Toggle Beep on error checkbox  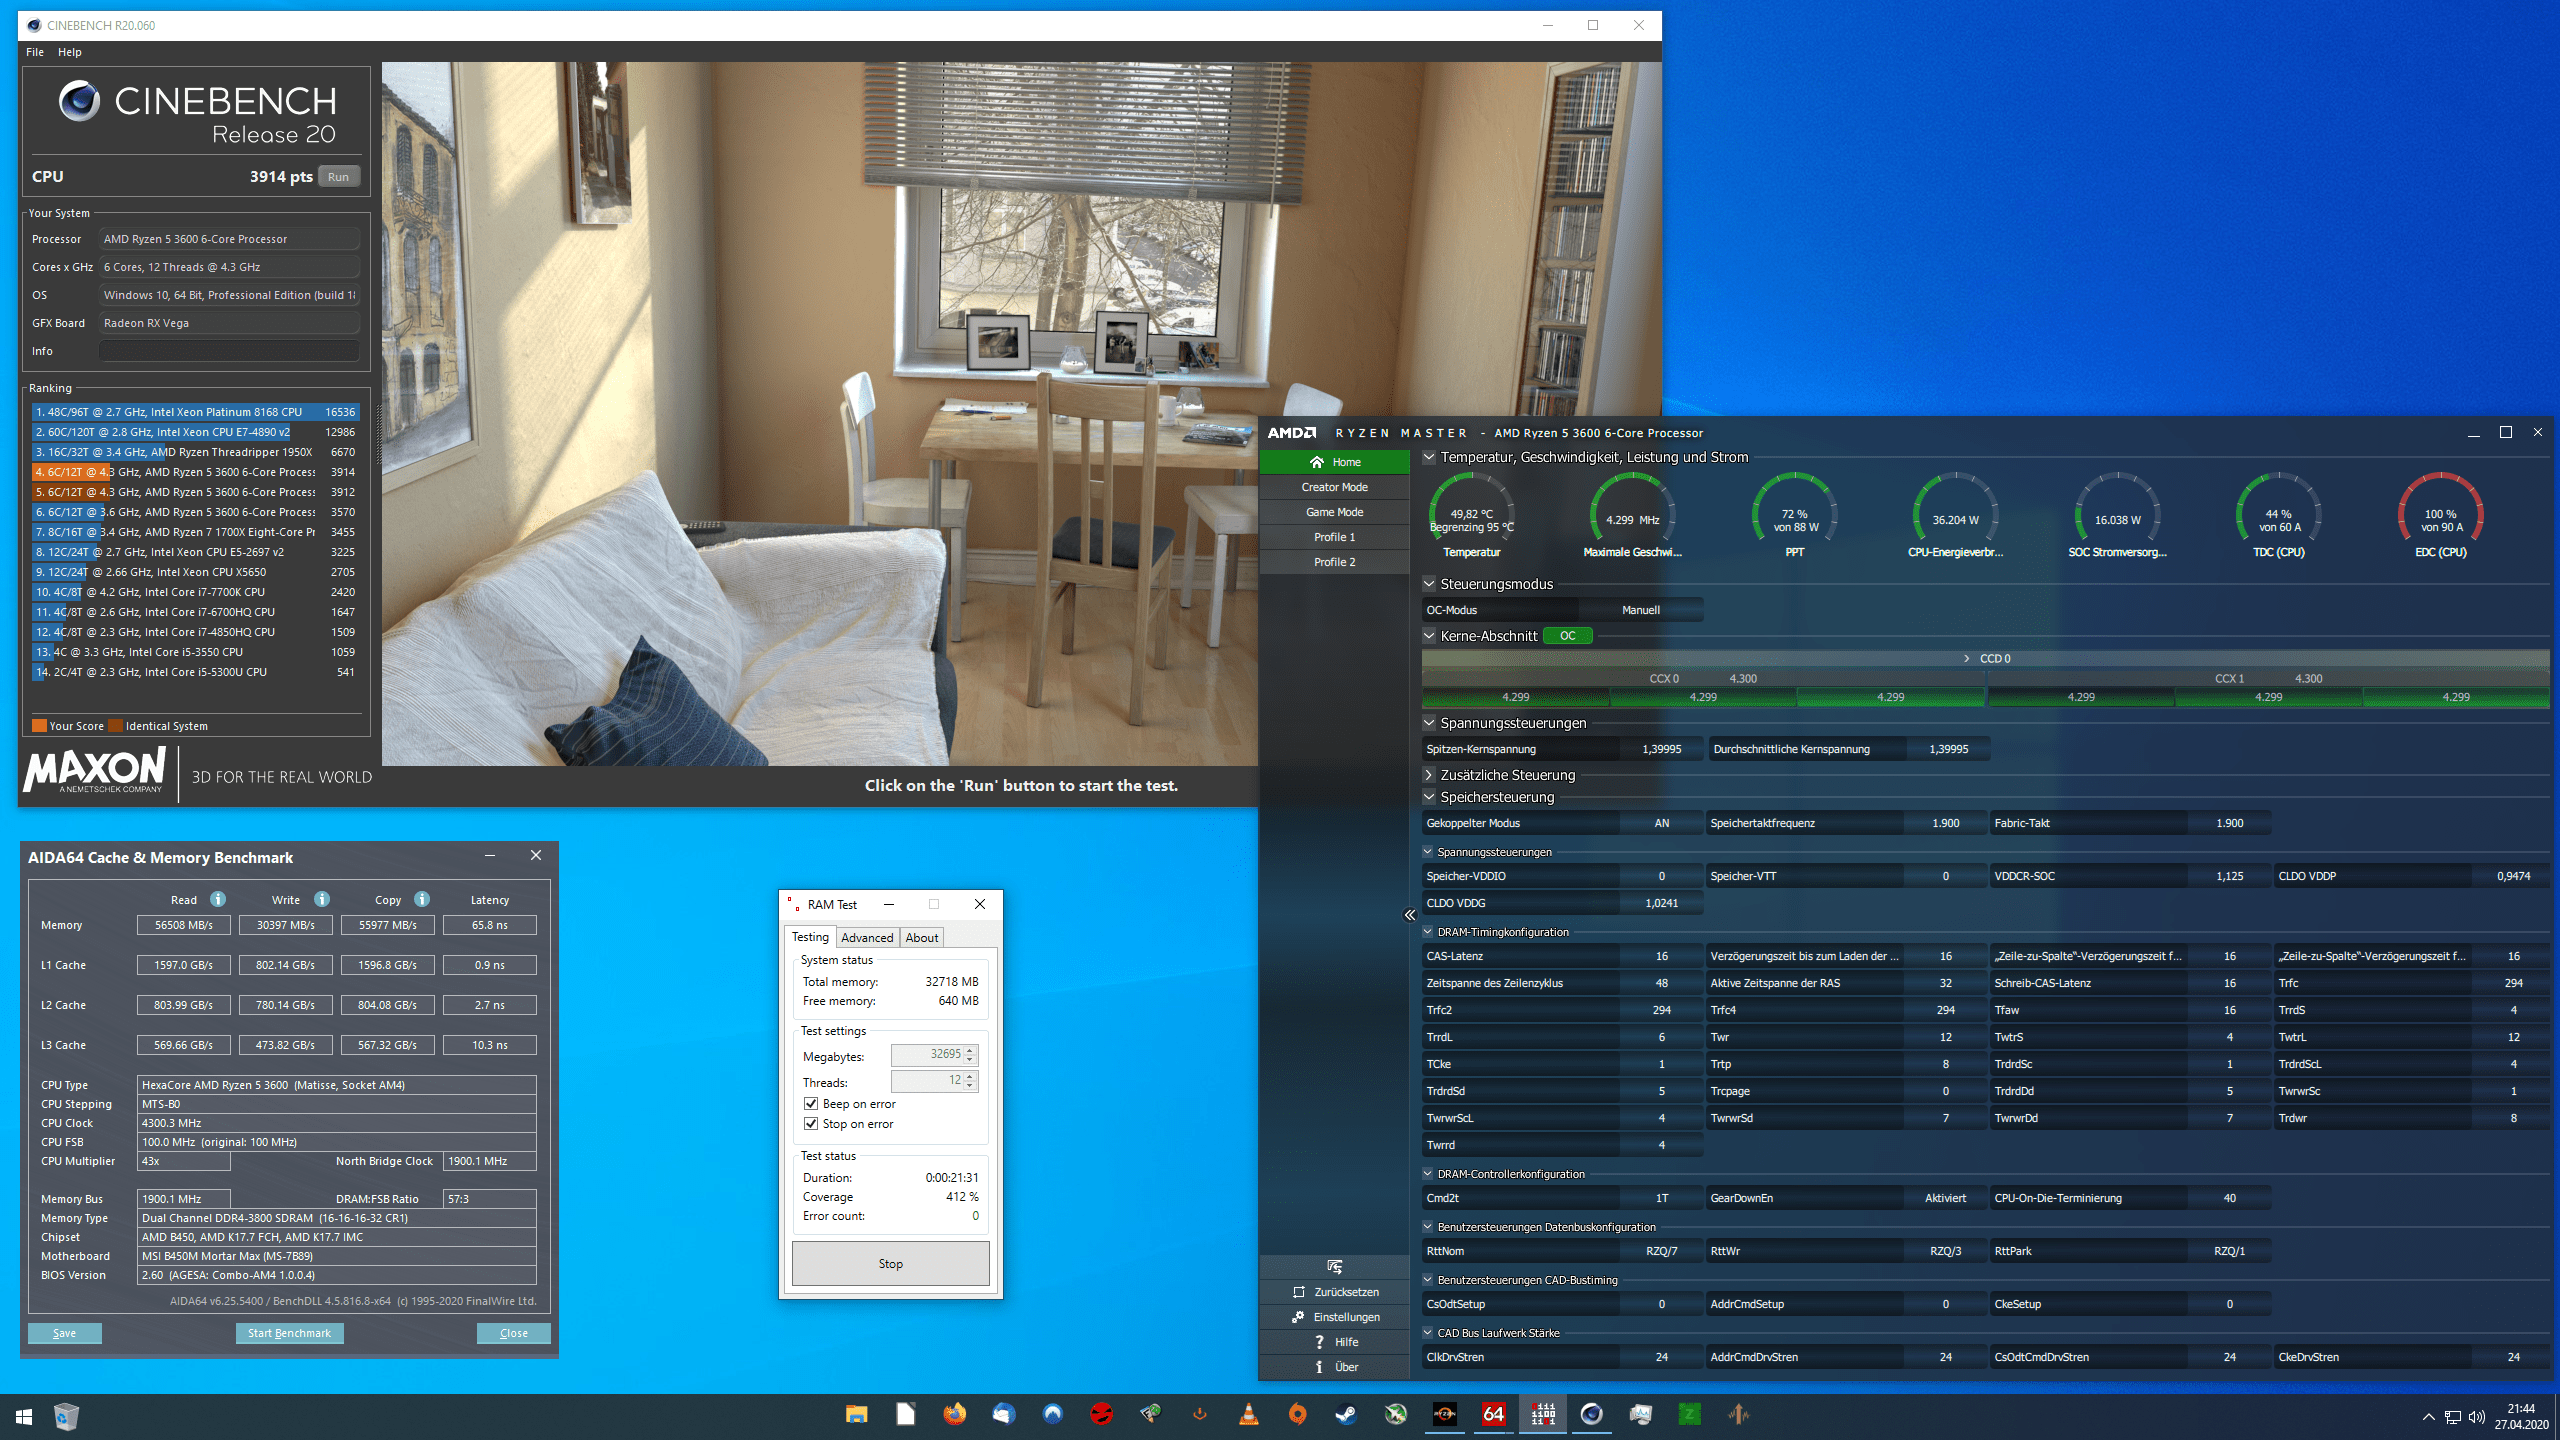click(x=811, y=1104)
